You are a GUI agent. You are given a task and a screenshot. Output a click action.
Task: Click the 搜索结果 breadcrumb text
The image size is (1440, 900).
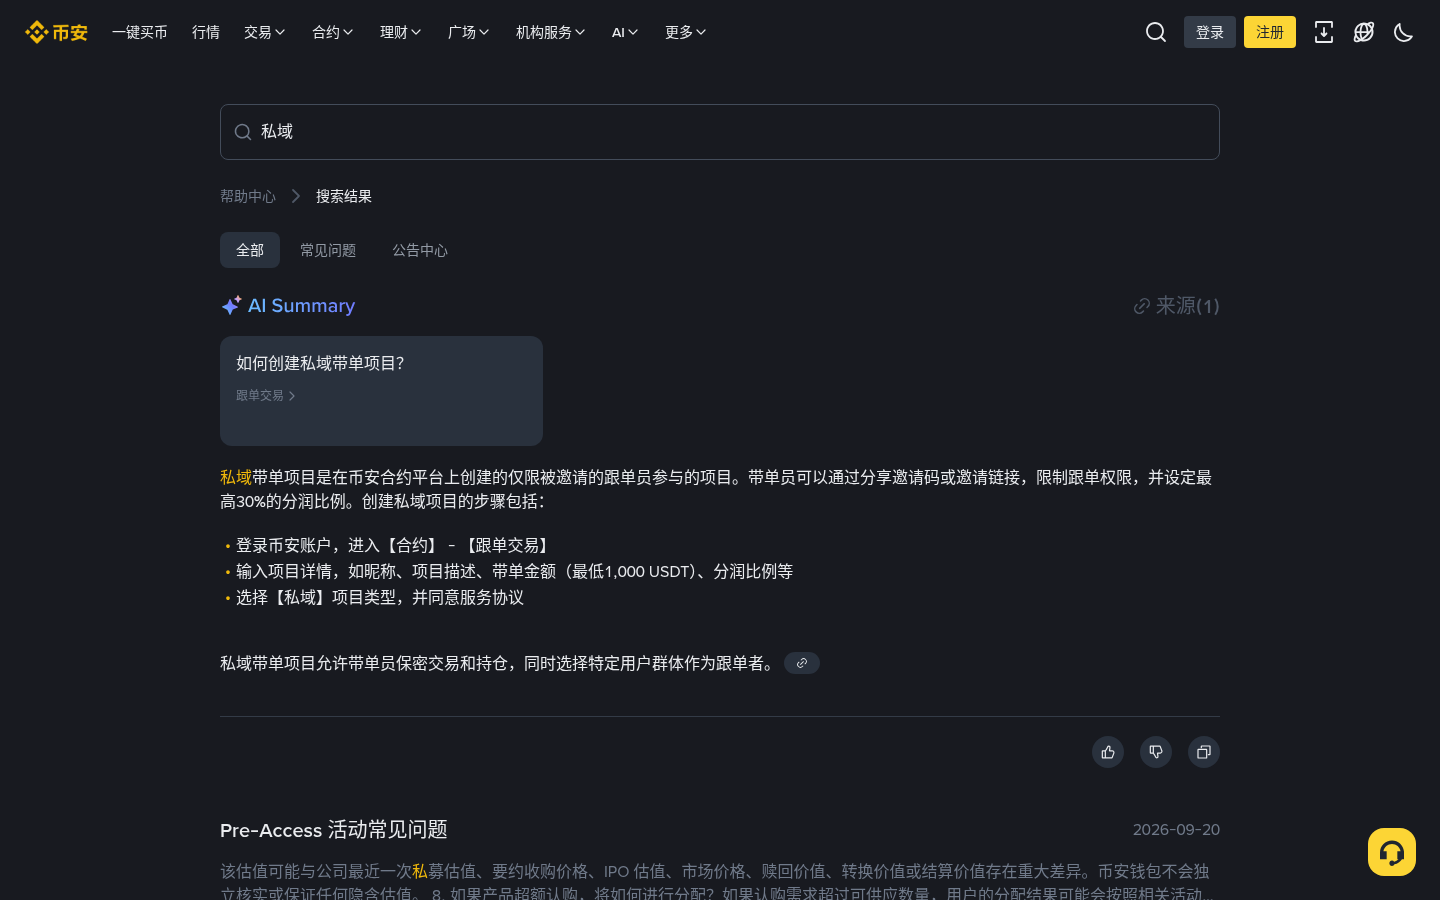[x=344, y=196]
